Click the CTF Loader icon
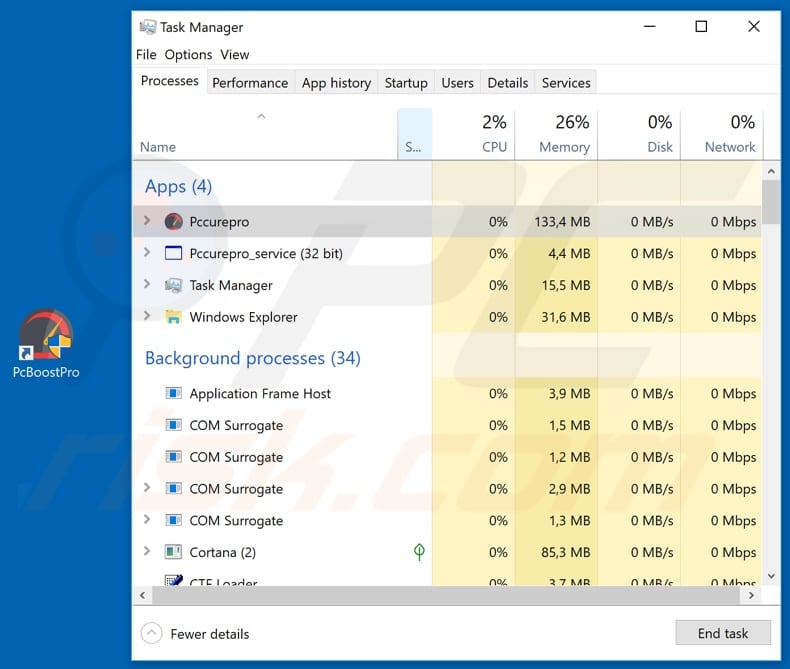 click(174, 580)
